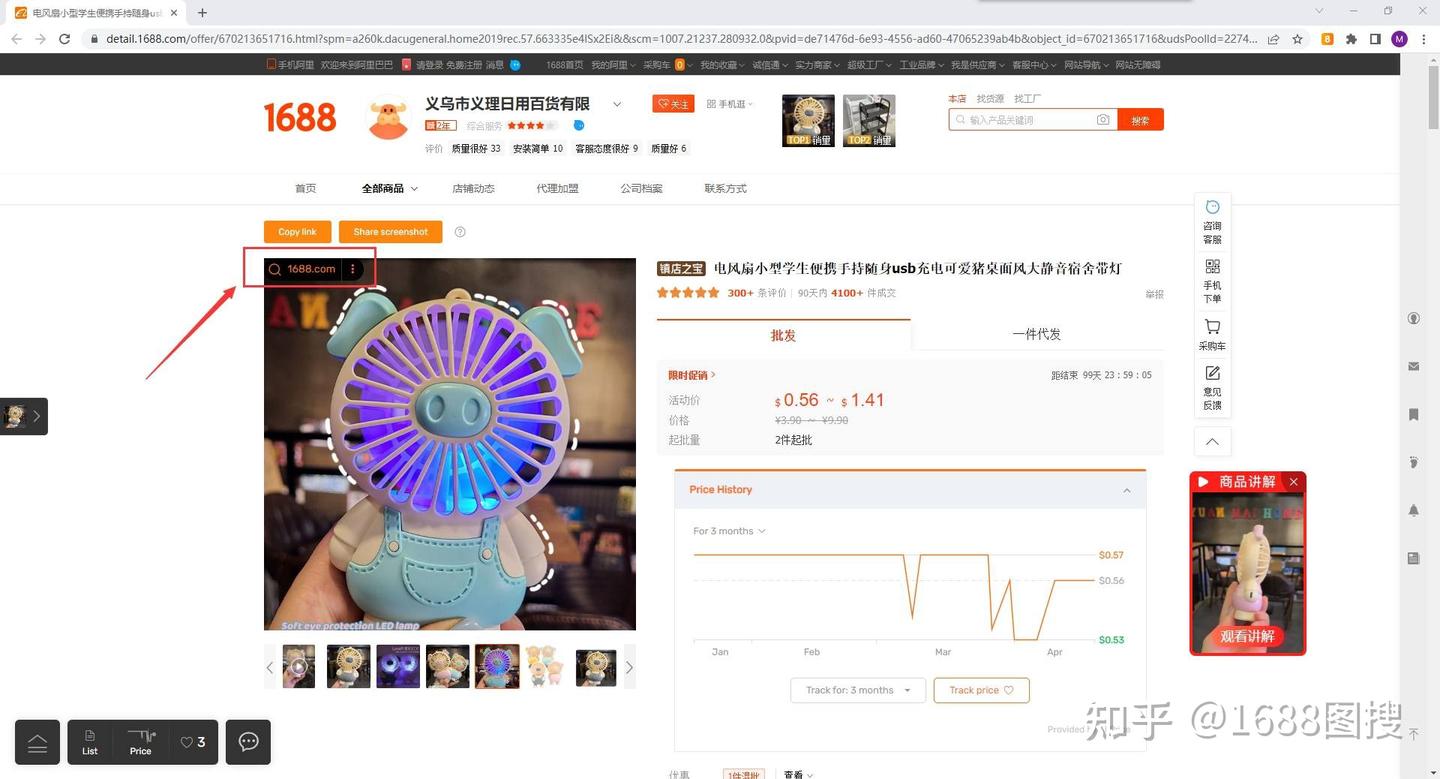Expand the 'For 3 months' dropdown in Price History
1440x779 pixels.
coord(729,531)
